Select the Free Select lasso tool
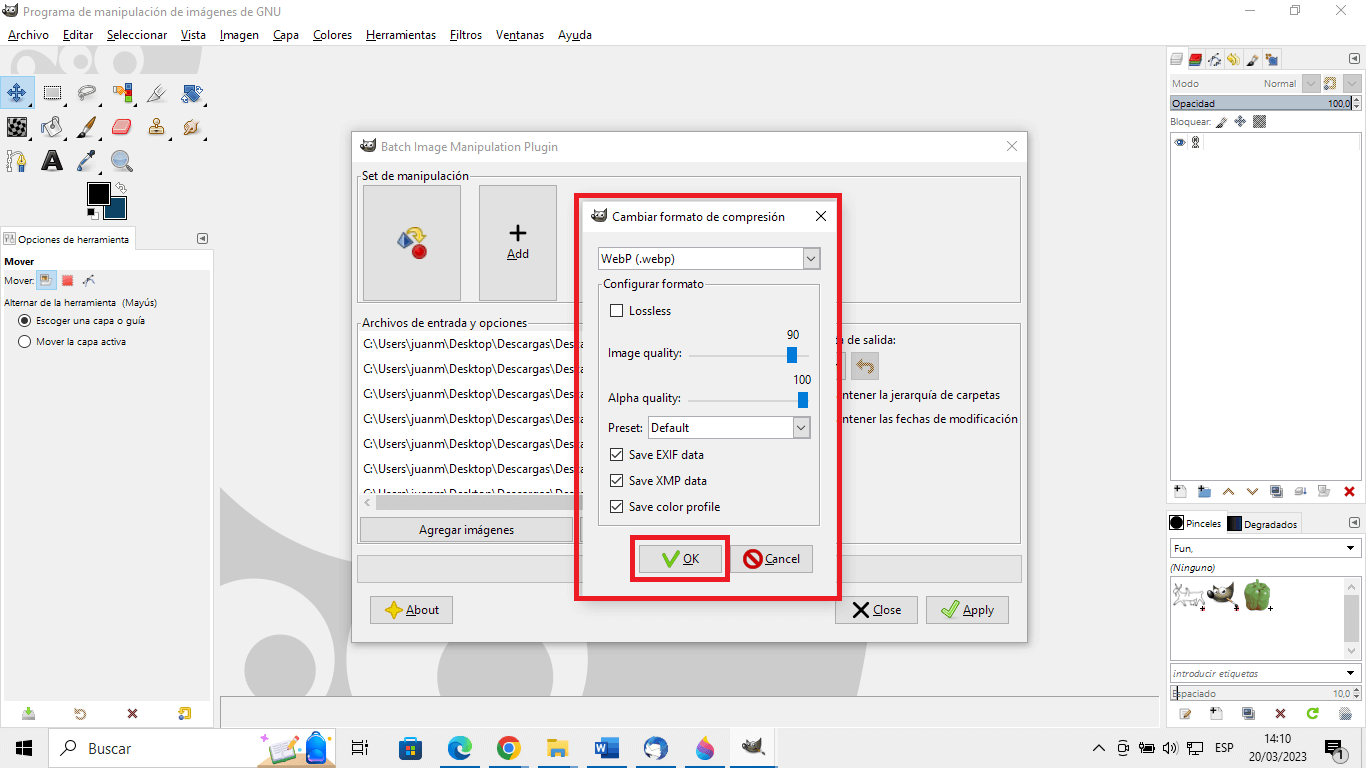This screenshot has height=768, width=1366. click(87, 94)
